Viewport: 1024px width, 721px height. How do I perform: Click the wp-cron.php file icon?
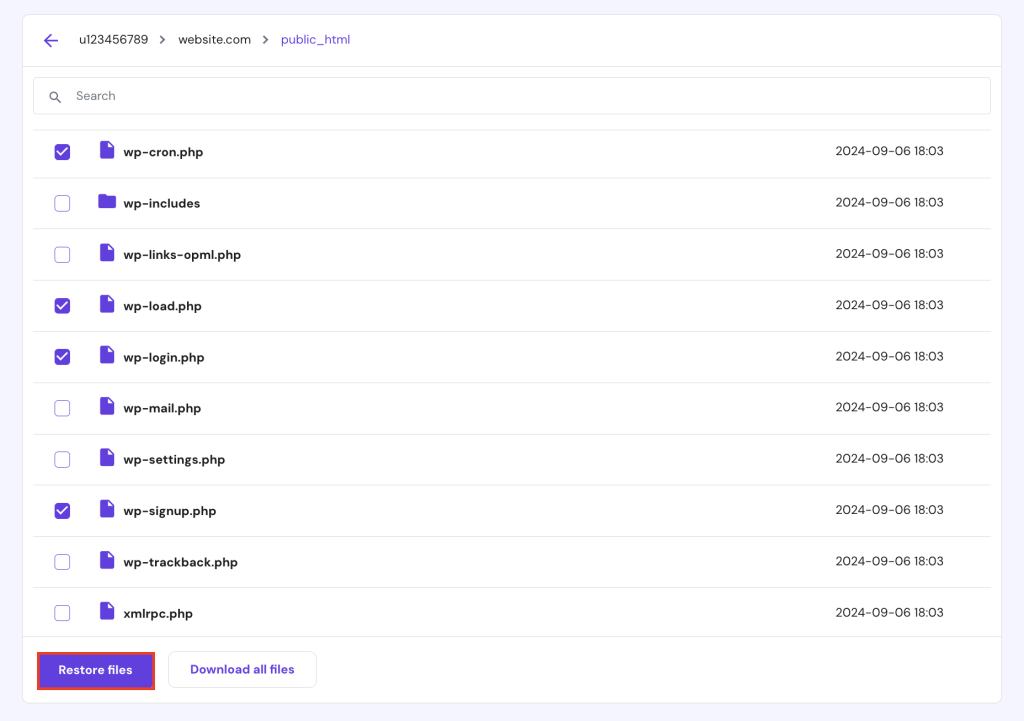point(107,151)
